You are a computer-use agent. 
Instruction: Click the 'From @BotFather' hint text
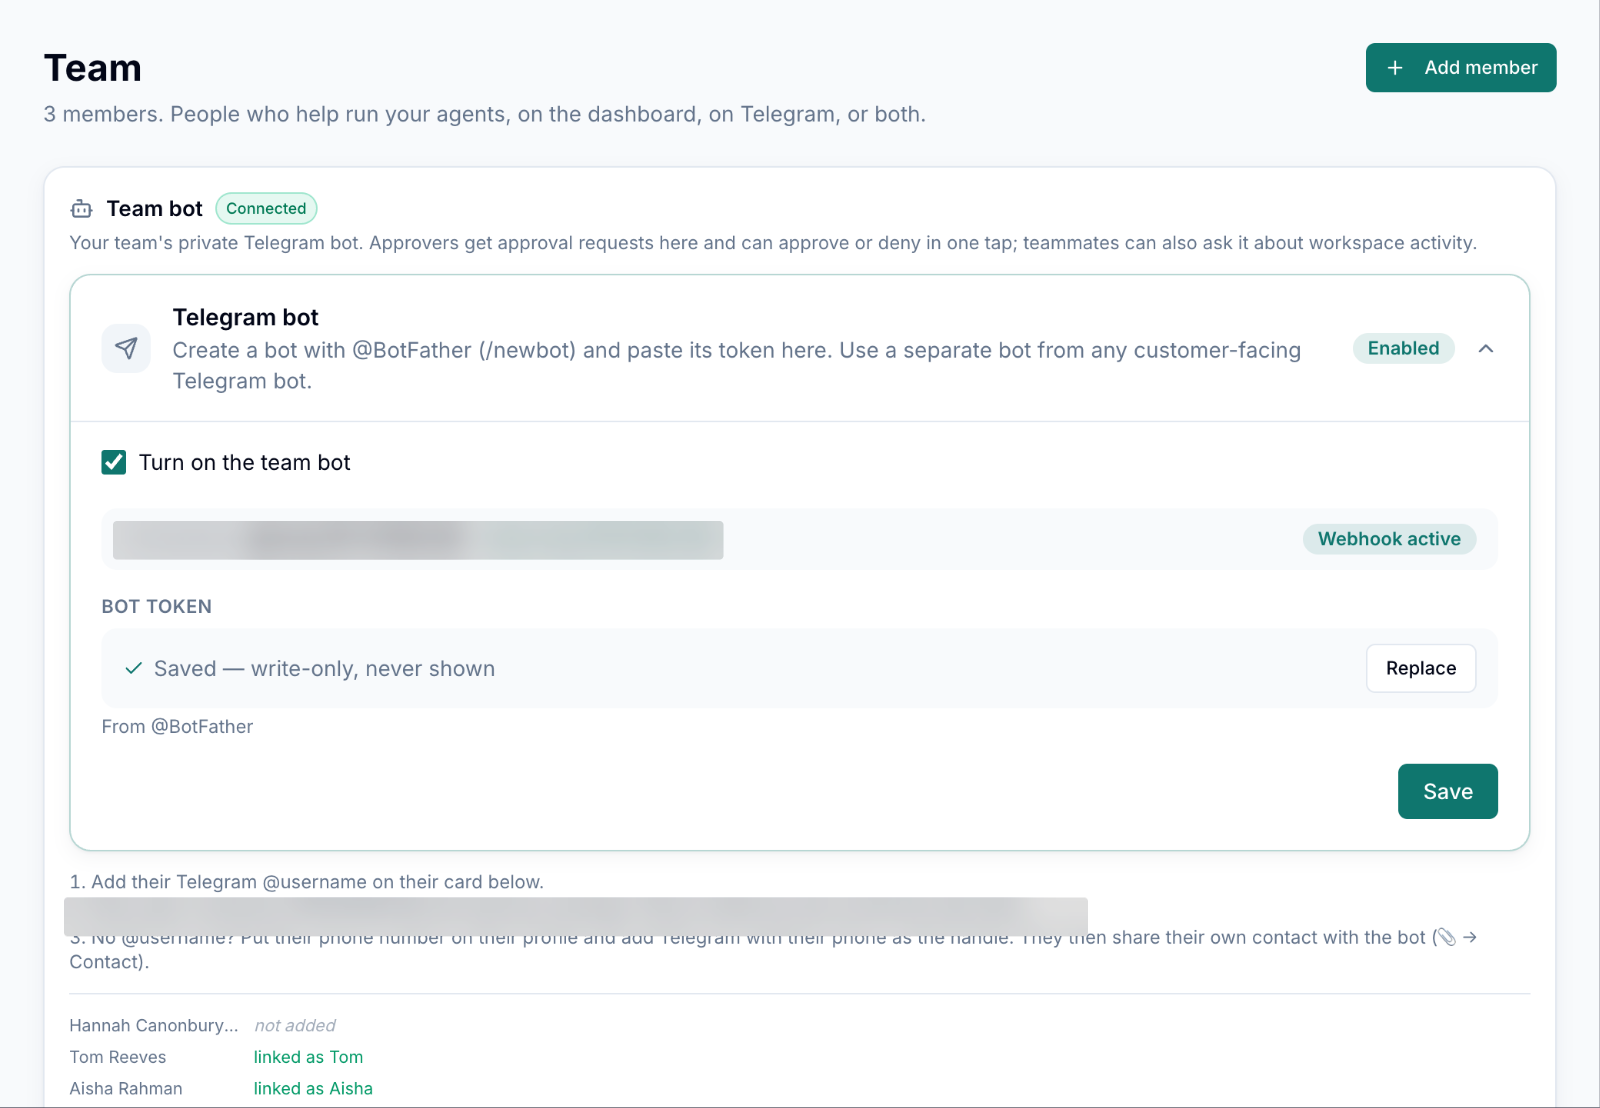coord(177,727)
